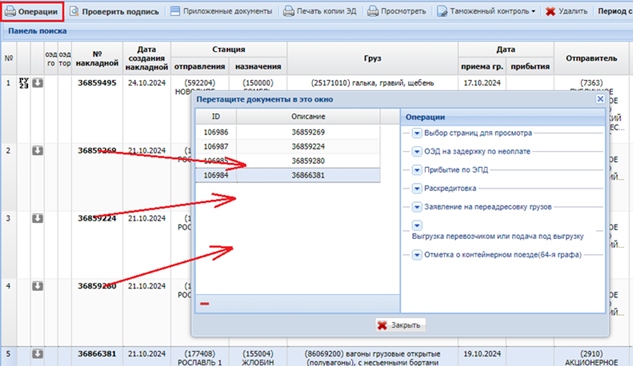The width and height of the screenshot is (633, 366).
Task: Expand Заявление на переадресовку грузов
Action: tap(417, 207)
